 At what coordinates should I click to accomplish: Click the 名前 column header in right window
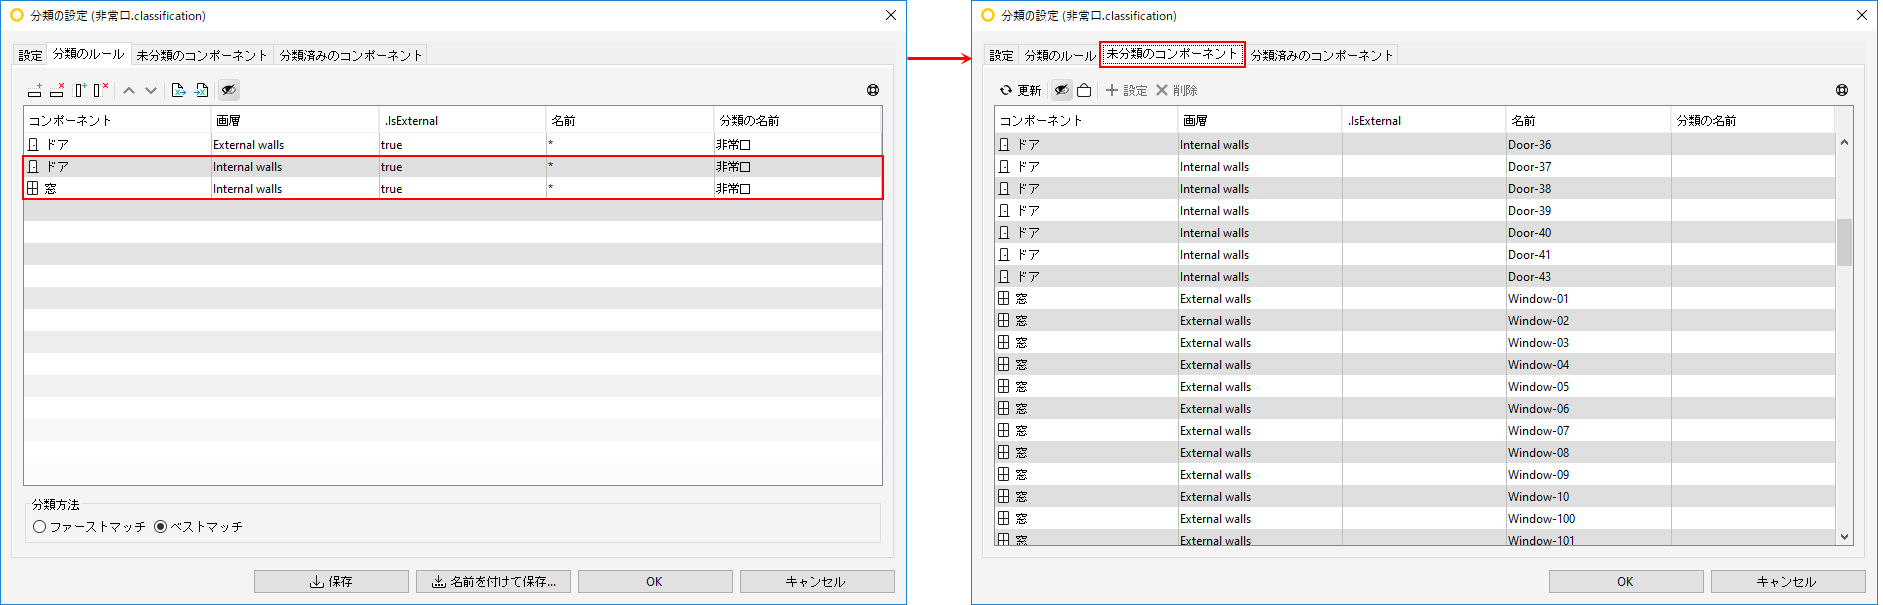(1588, 120)
